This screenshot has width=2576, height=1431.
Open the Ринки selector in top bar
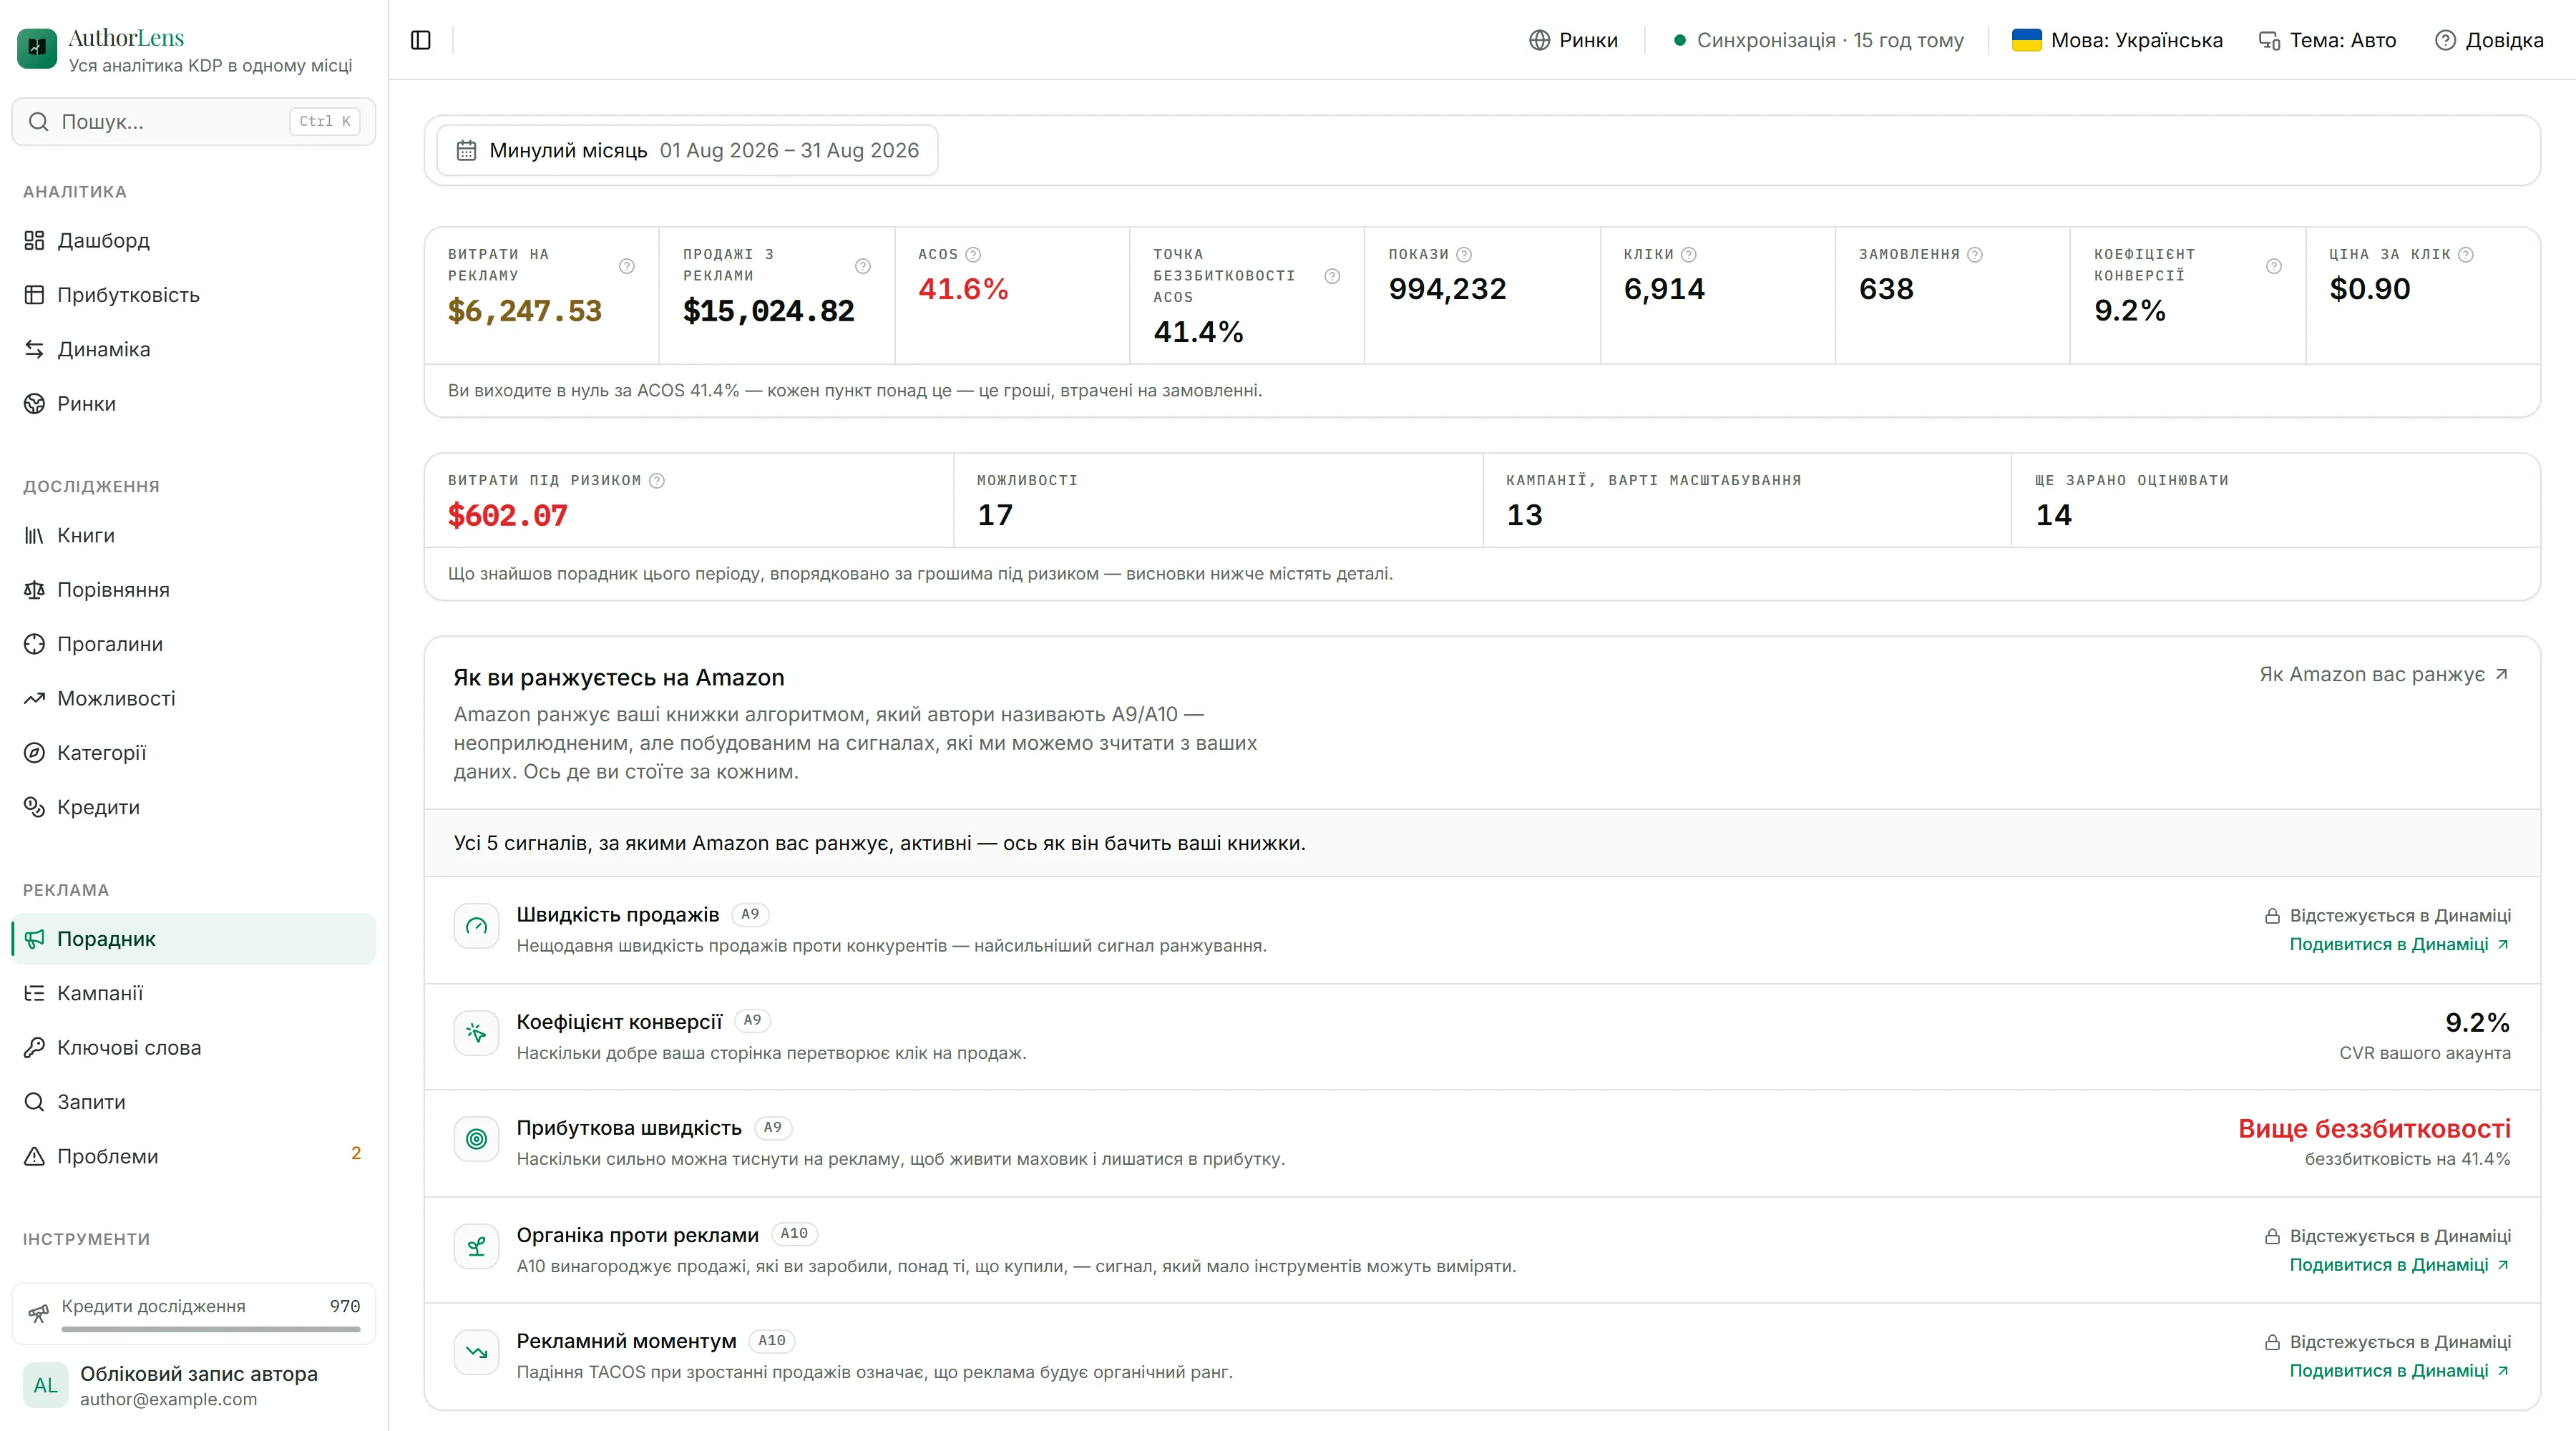[1573, 40]
